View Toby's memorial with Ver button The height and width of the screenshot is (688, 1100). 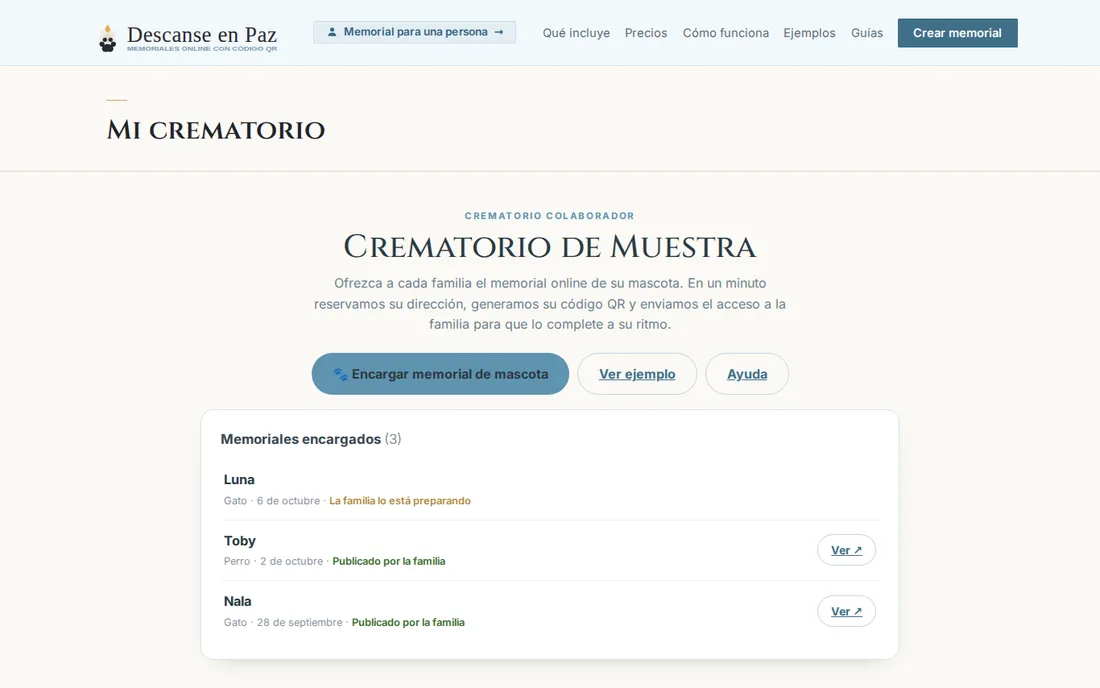coord(847,551)
